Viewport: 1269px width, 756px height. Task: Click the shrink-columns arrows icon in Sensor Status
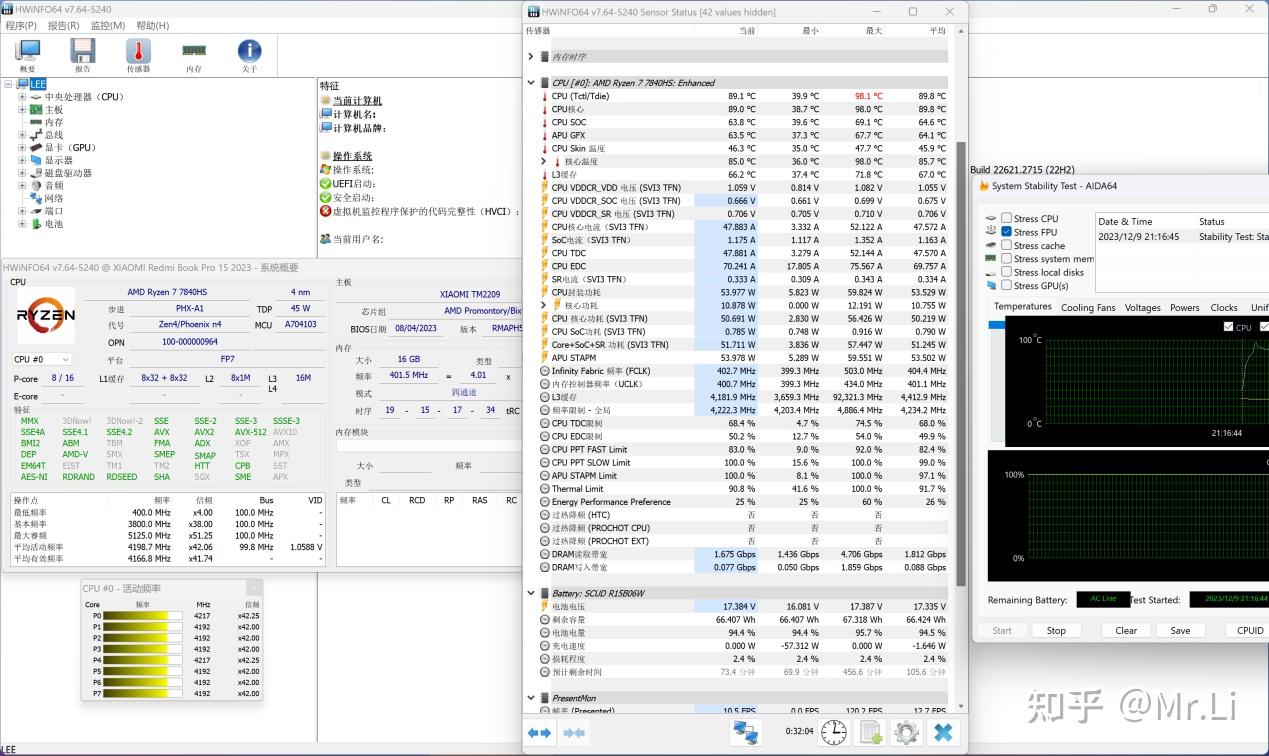(x=574, y=733)
